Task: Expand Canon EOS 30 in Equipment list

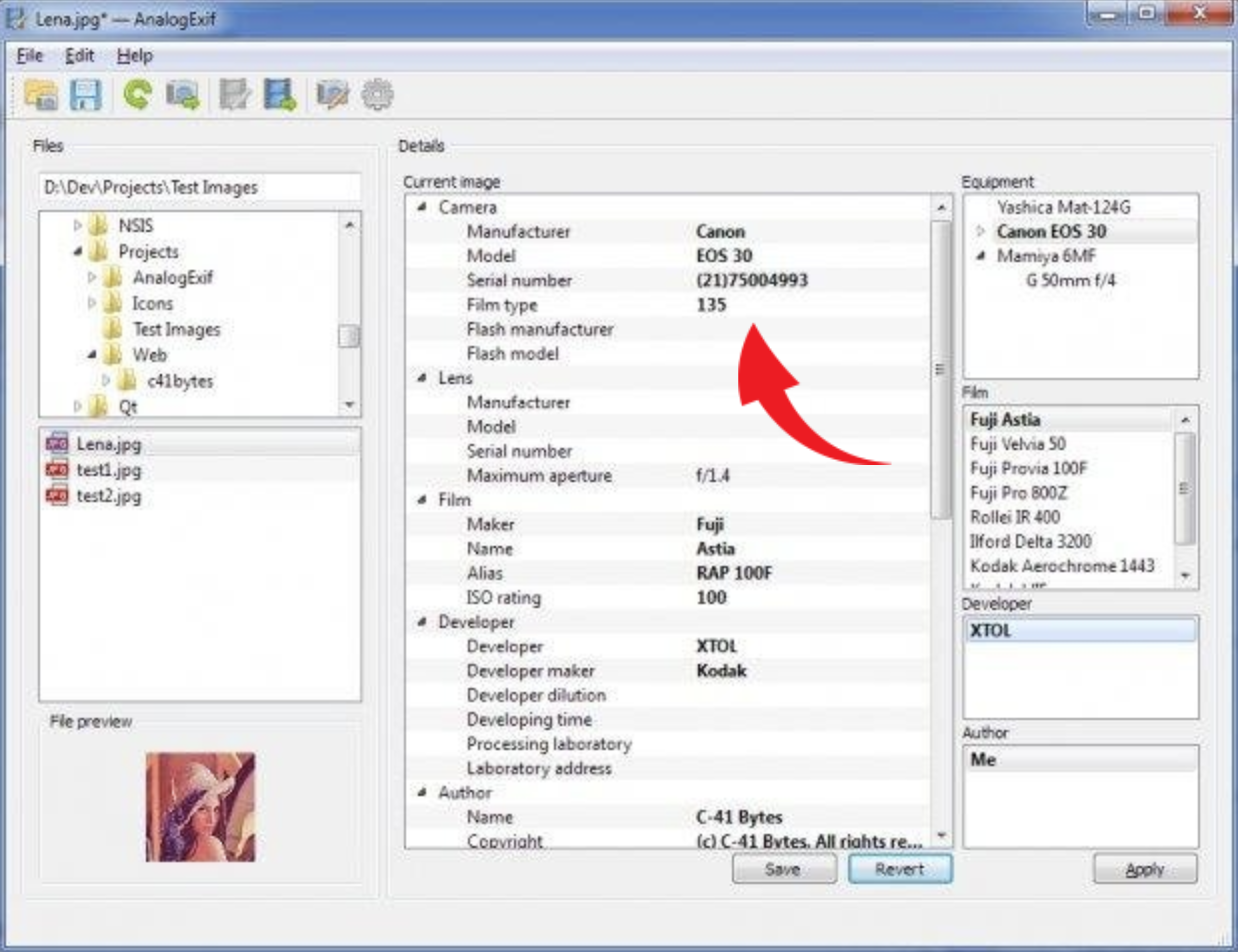Action: pyautogui.click(x=981, y=232)
